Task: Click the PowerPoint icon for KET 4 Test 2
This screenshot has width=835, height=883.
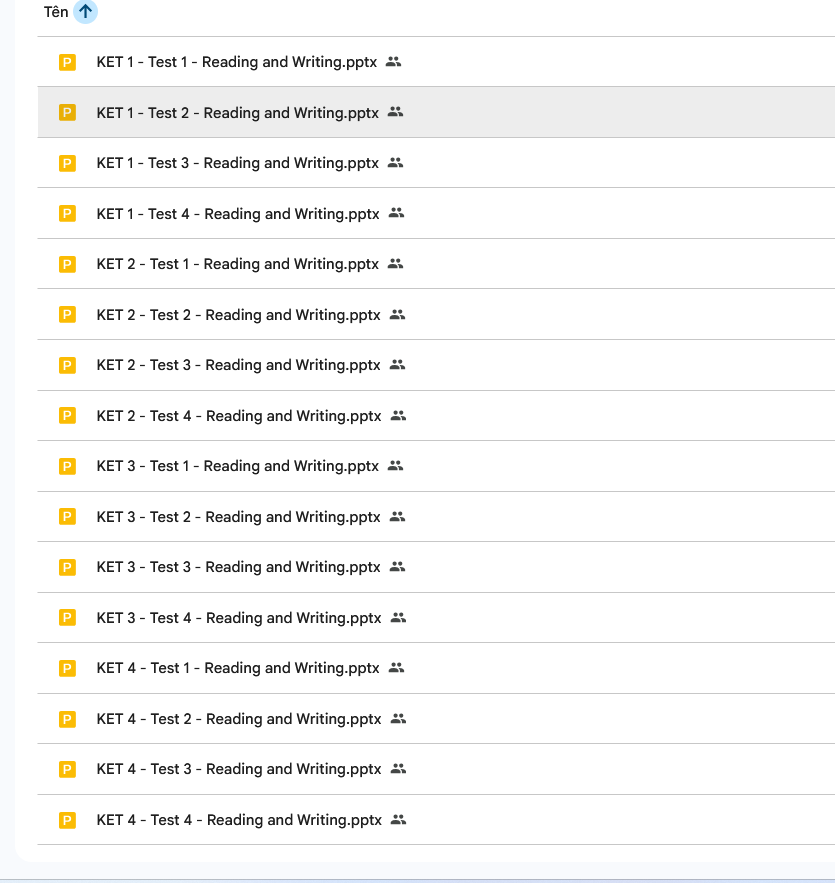Action: 68,719
